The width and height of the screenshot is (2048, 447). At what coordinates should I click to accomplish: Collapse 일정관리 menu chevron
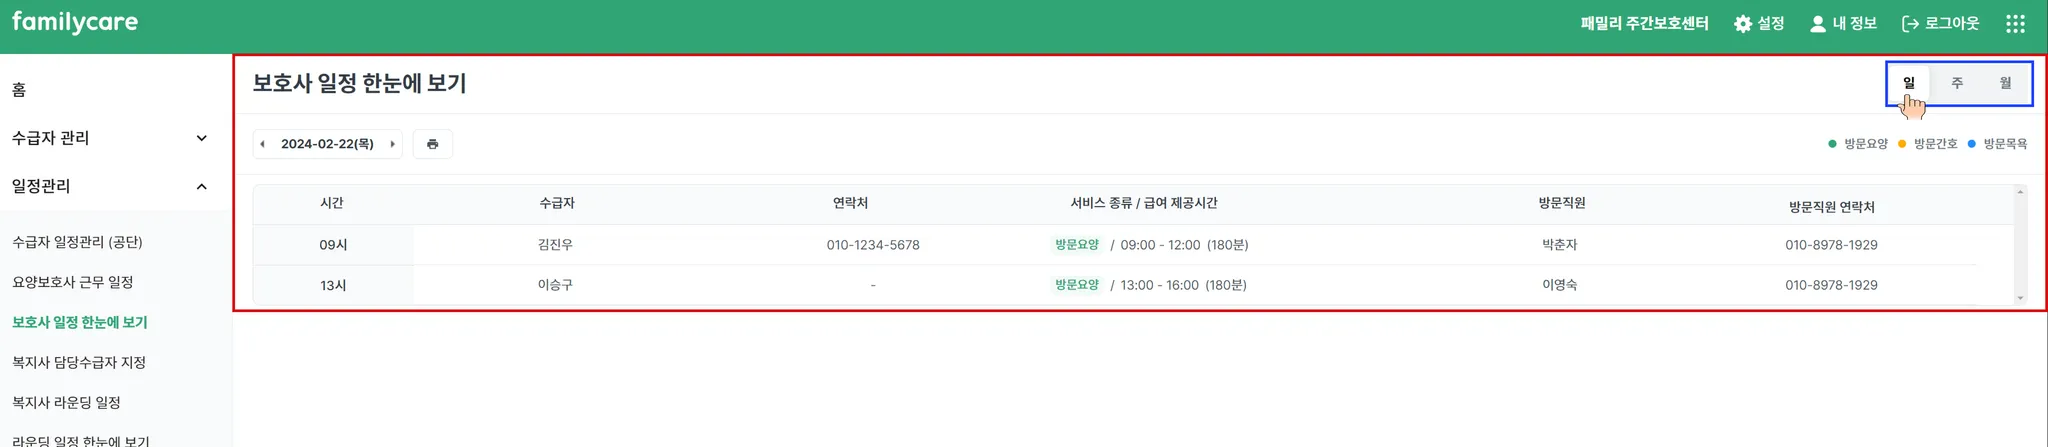coord(201,186)
